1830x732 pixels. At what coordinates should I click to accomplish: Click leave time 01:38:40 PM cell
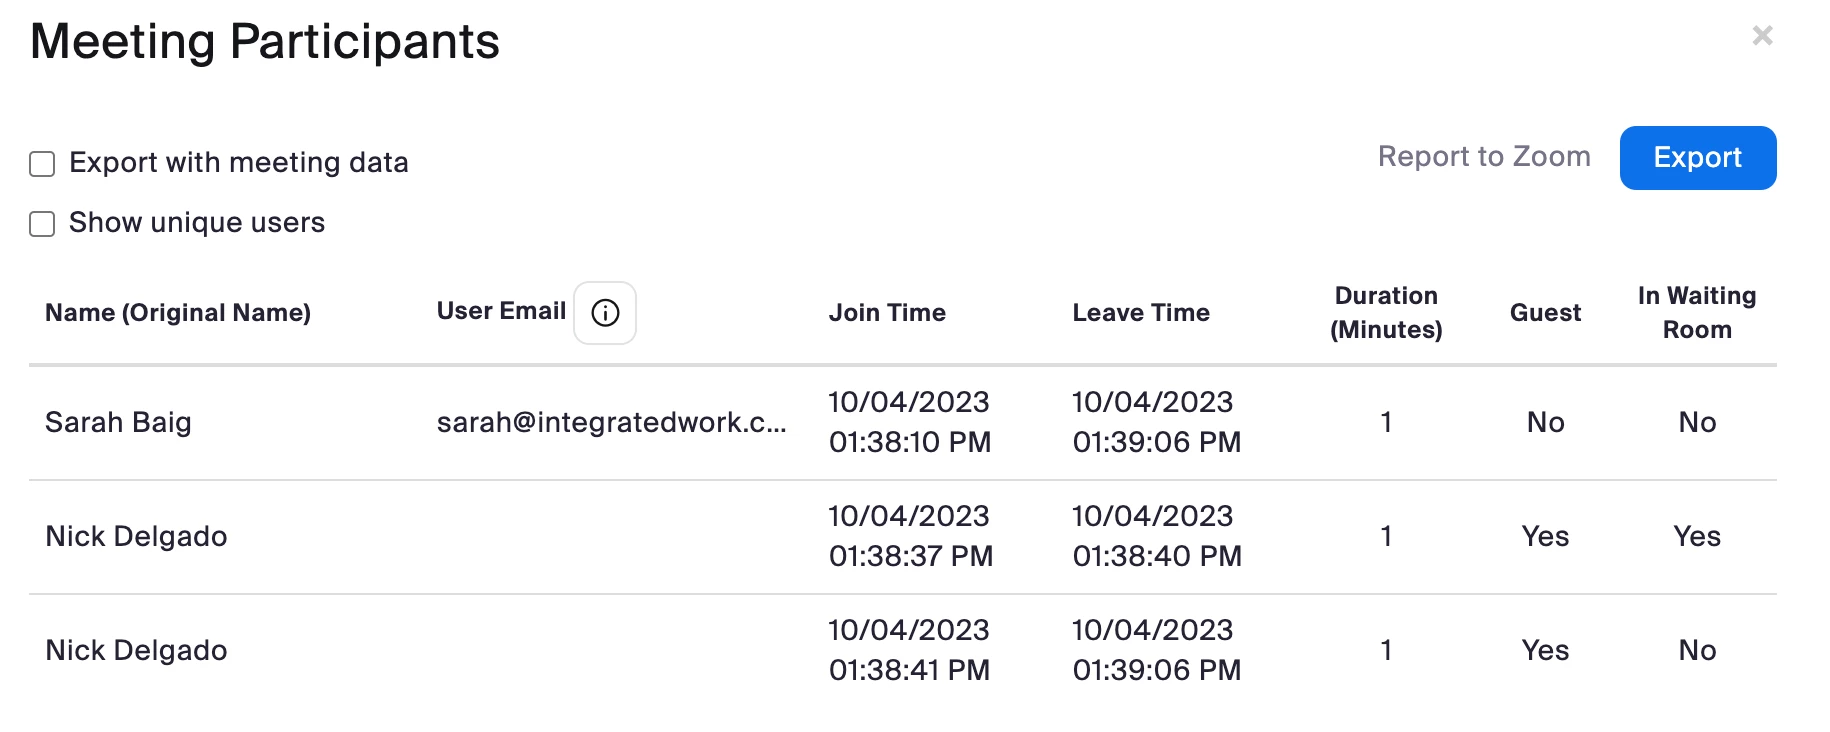click(x=1156, y=556)
